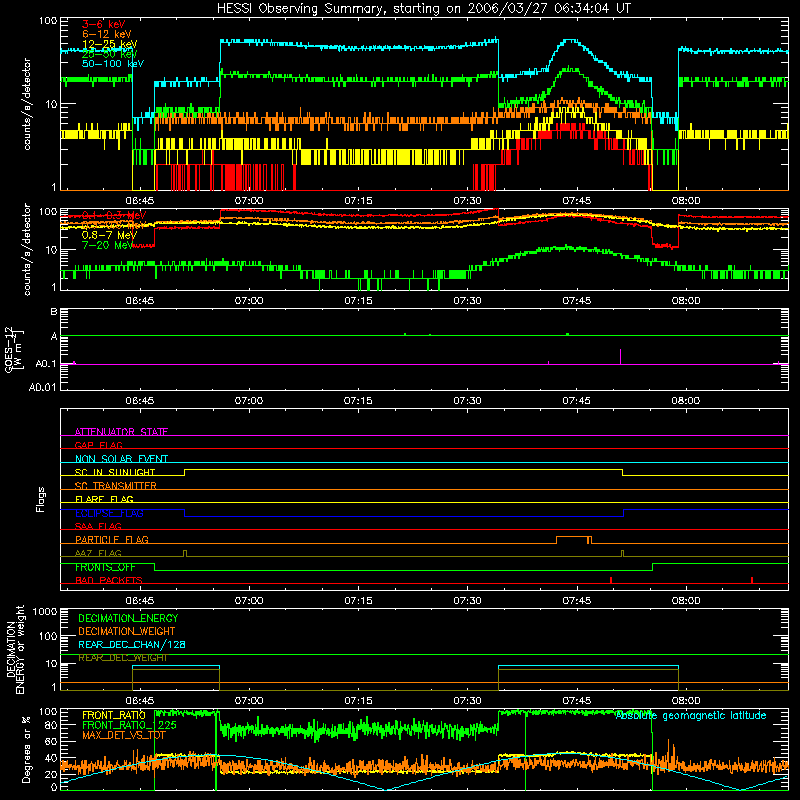
Task: Click the "GOES-12" axis label
Action: pyautogui.click(x=9, y=350)
